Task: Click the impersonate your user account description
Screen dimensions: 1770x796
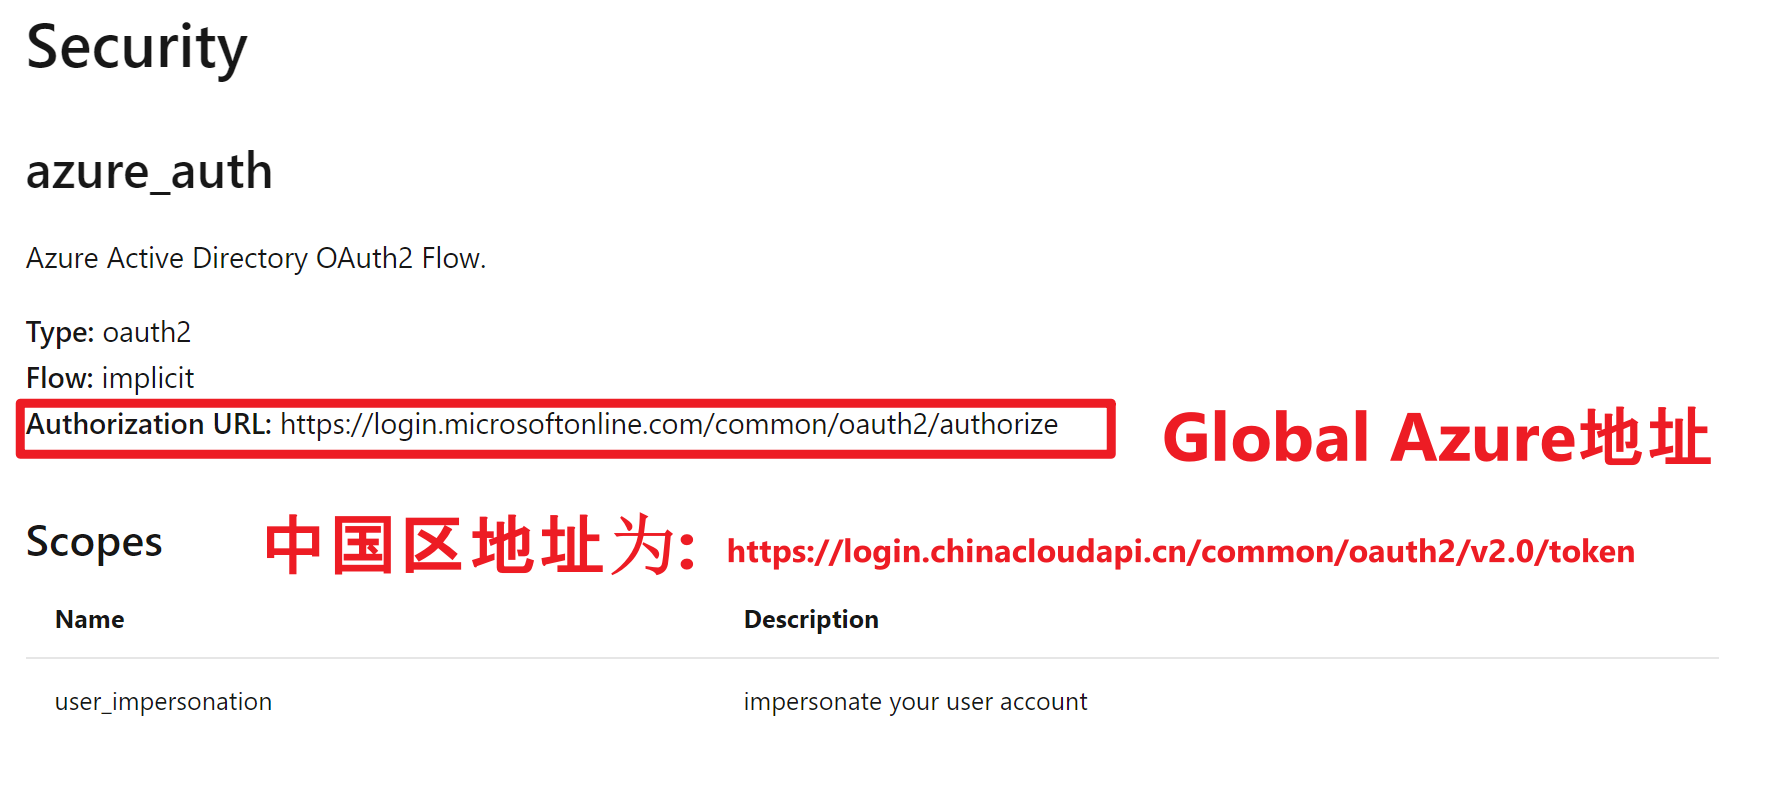Action: point(915,702)
